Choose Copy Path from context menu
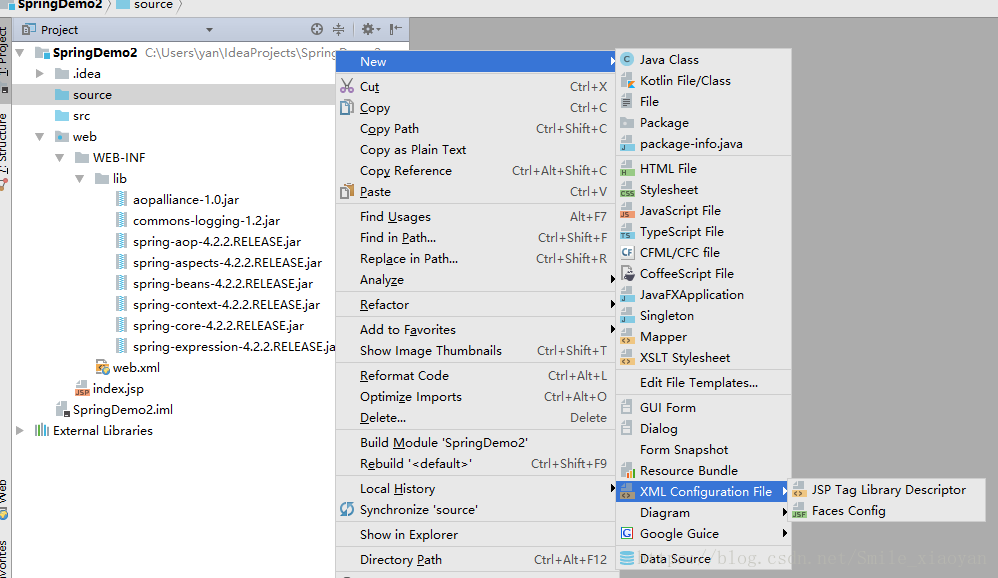Image resolution: width=998 pixels, height=578 pixels. coord(476,129)
